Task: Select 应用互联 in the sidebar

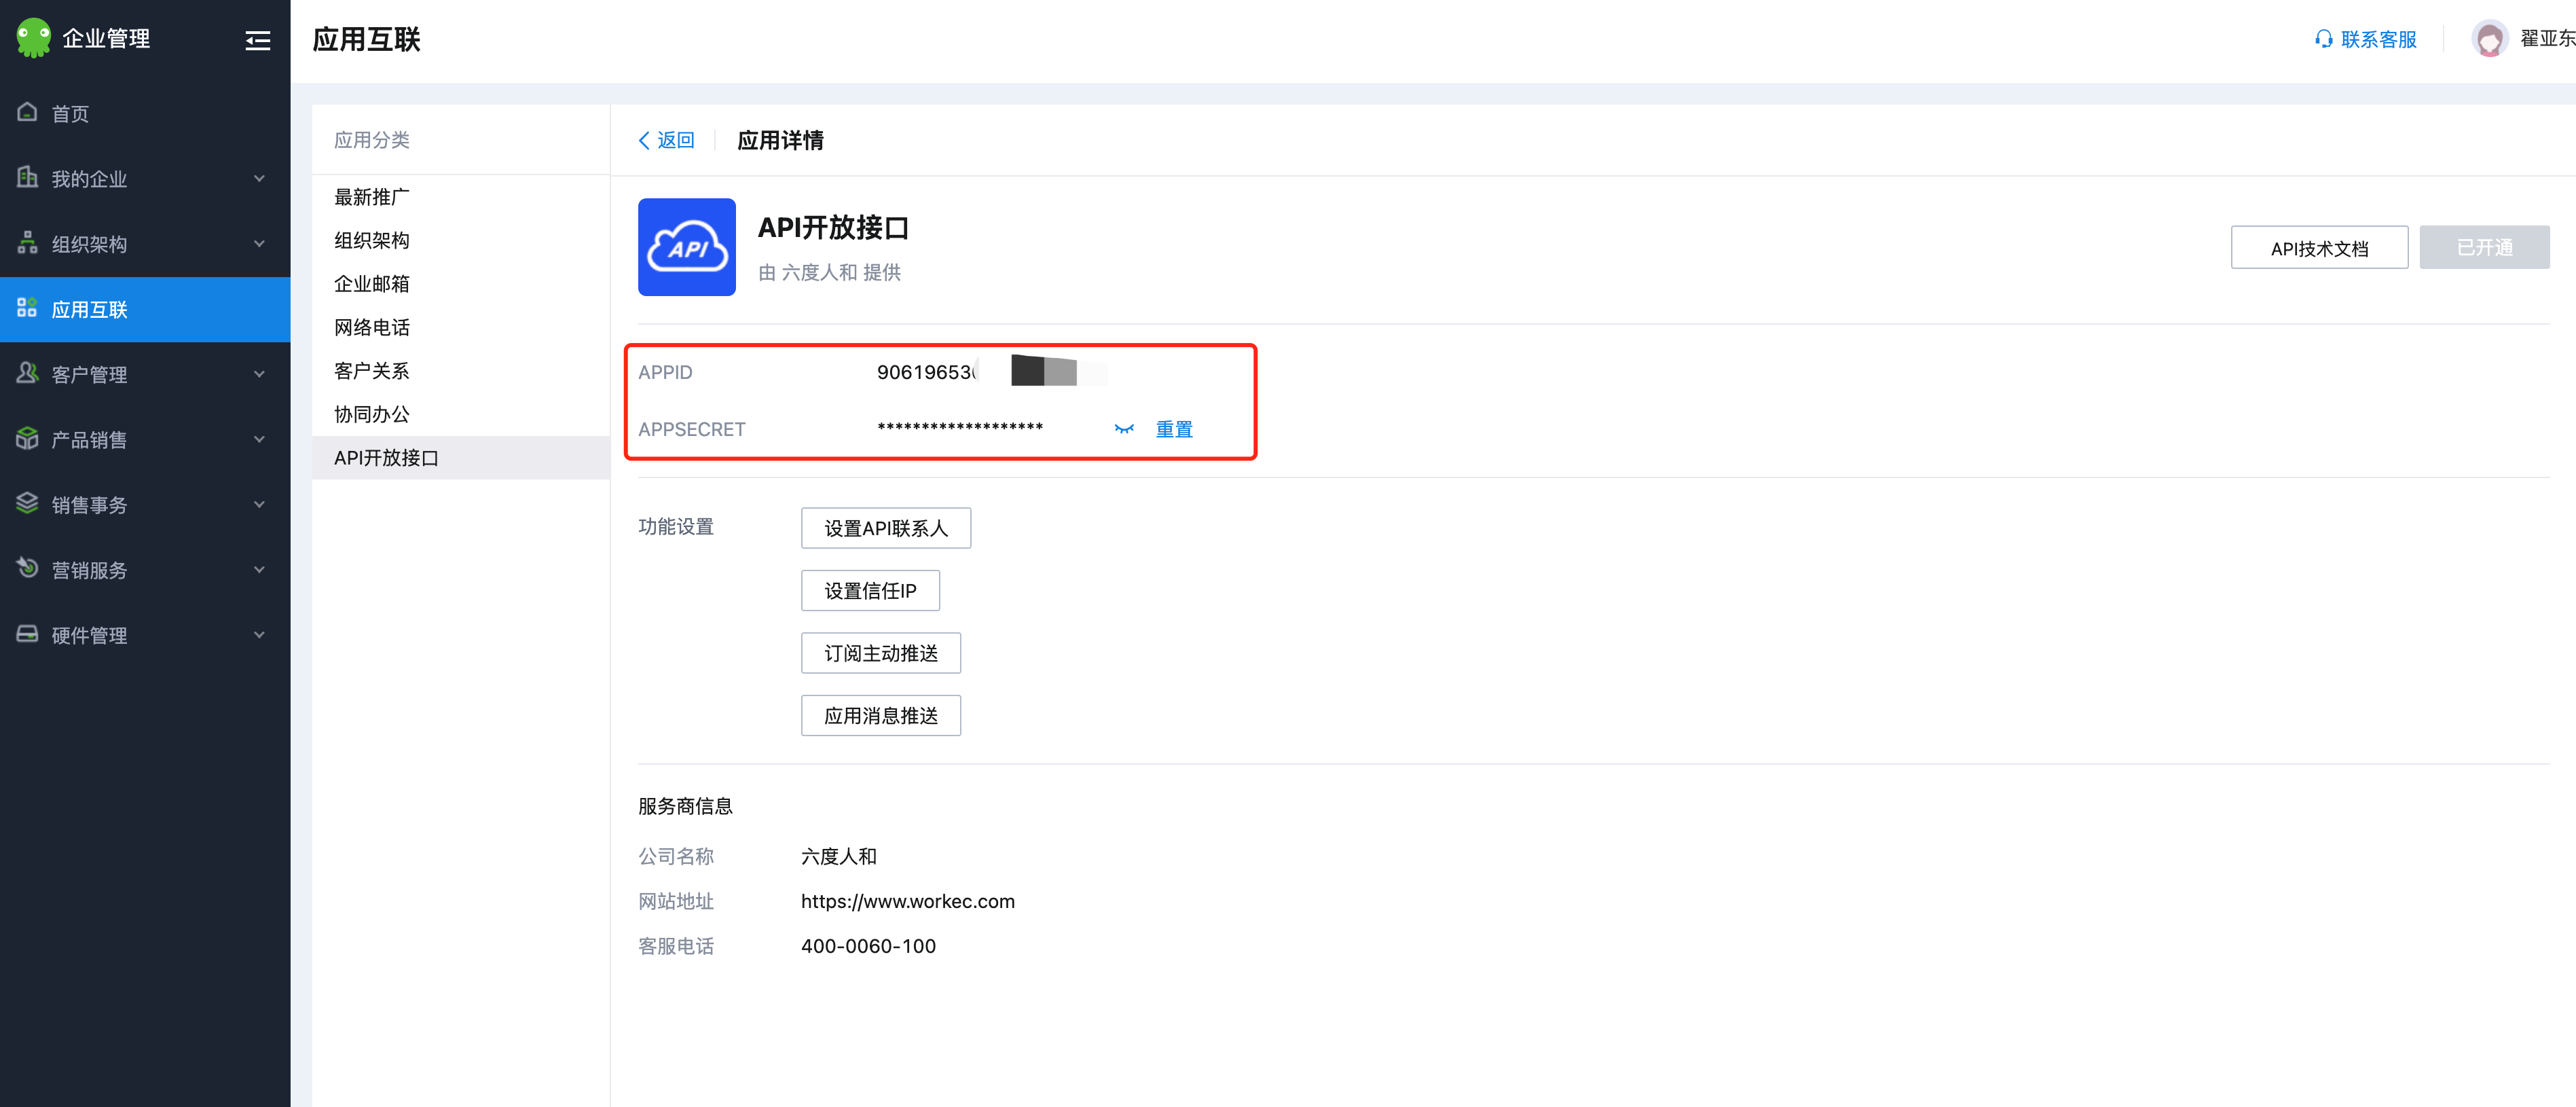Action: tap(145, 309)
